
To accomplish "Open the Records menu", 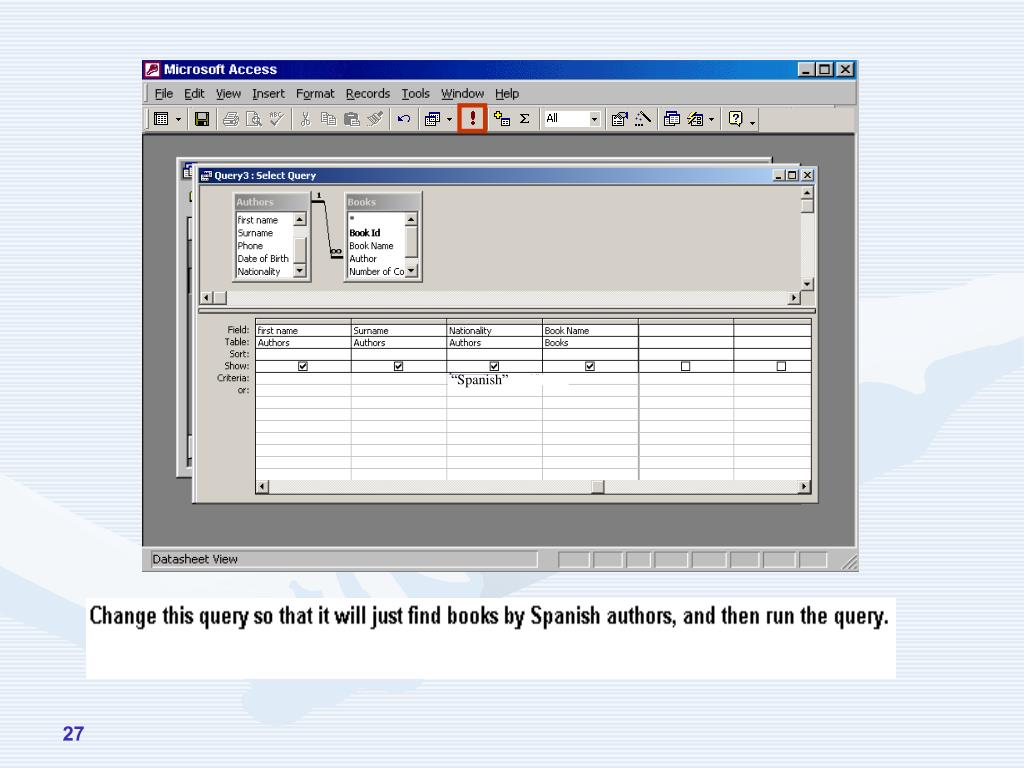I will 368,94.
